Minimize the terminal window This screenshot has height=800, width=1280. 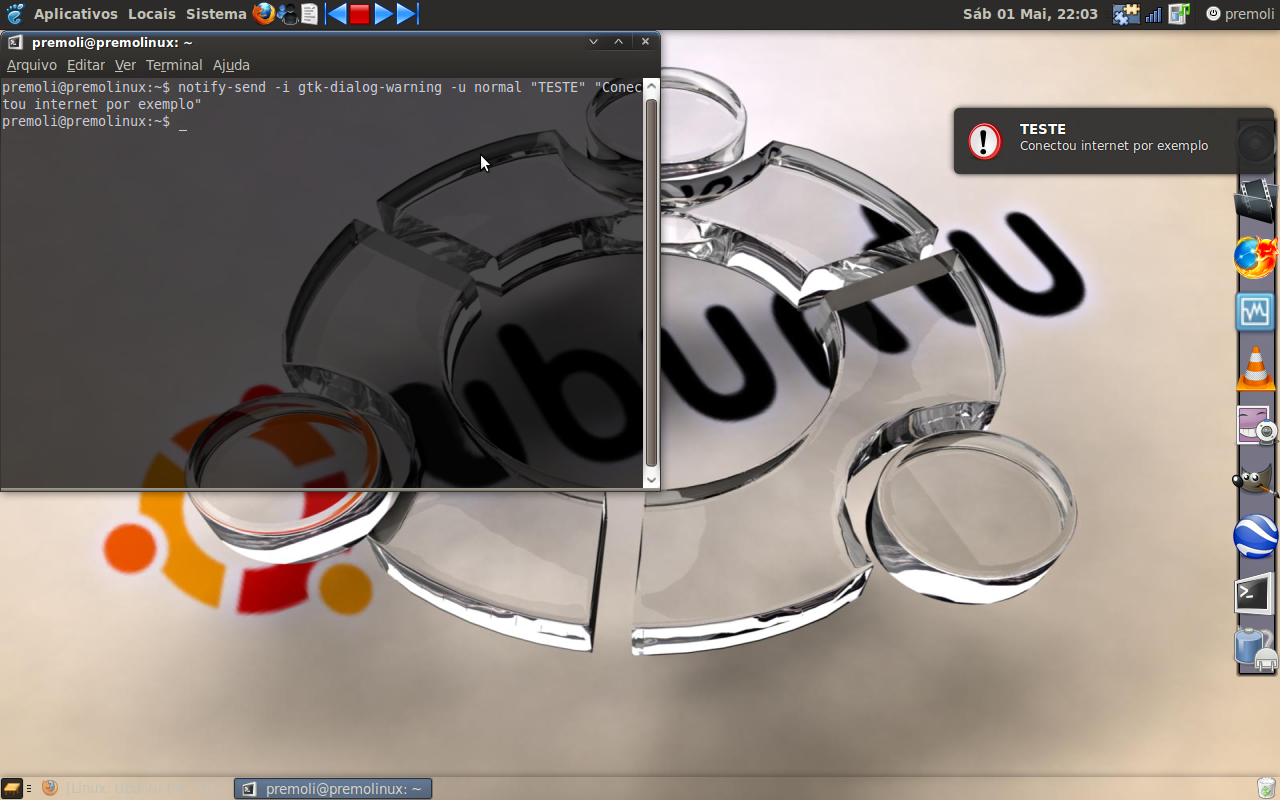point(594,42)
